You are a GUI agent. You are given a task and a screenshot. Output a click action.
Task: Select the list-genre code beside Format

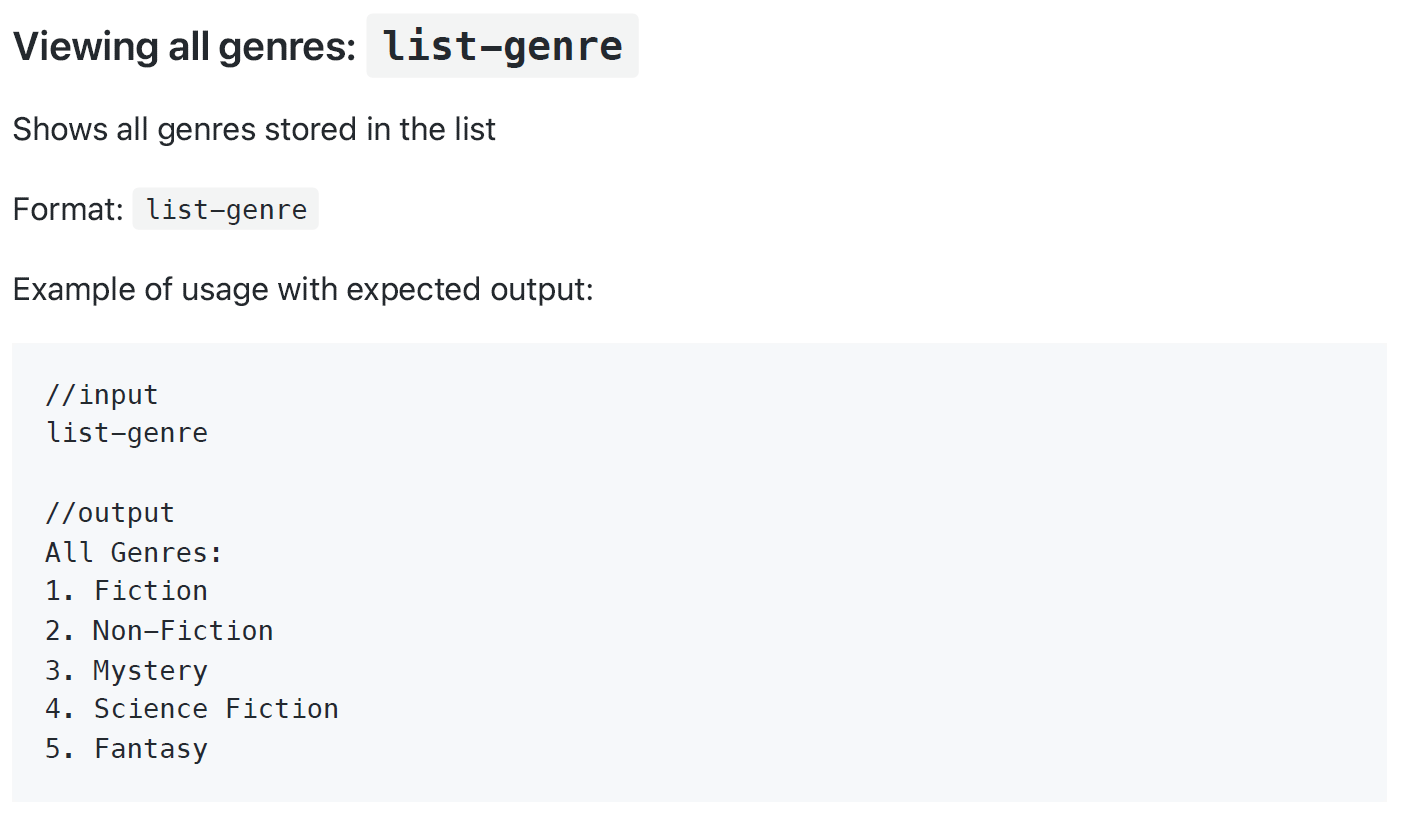(x=226, y=210)
